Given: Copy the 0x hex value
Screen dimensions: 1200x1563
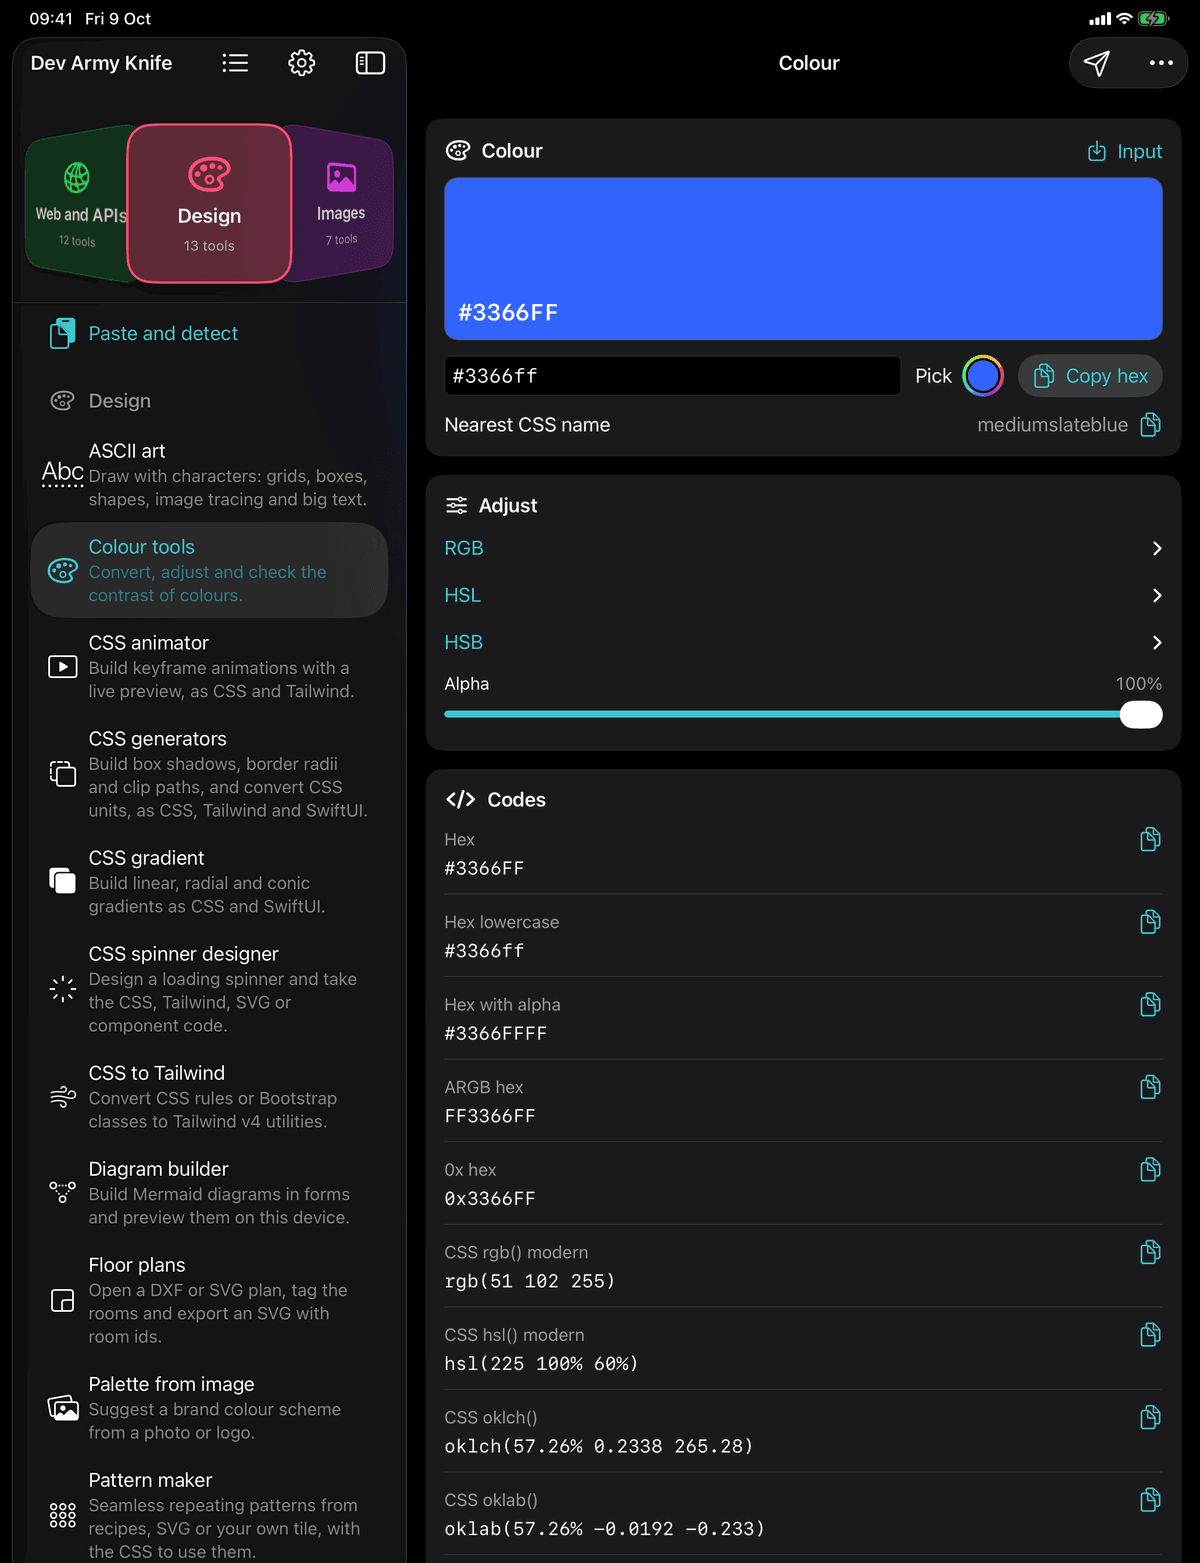Looking at the screenshot, I should tap(1151, 1169).
